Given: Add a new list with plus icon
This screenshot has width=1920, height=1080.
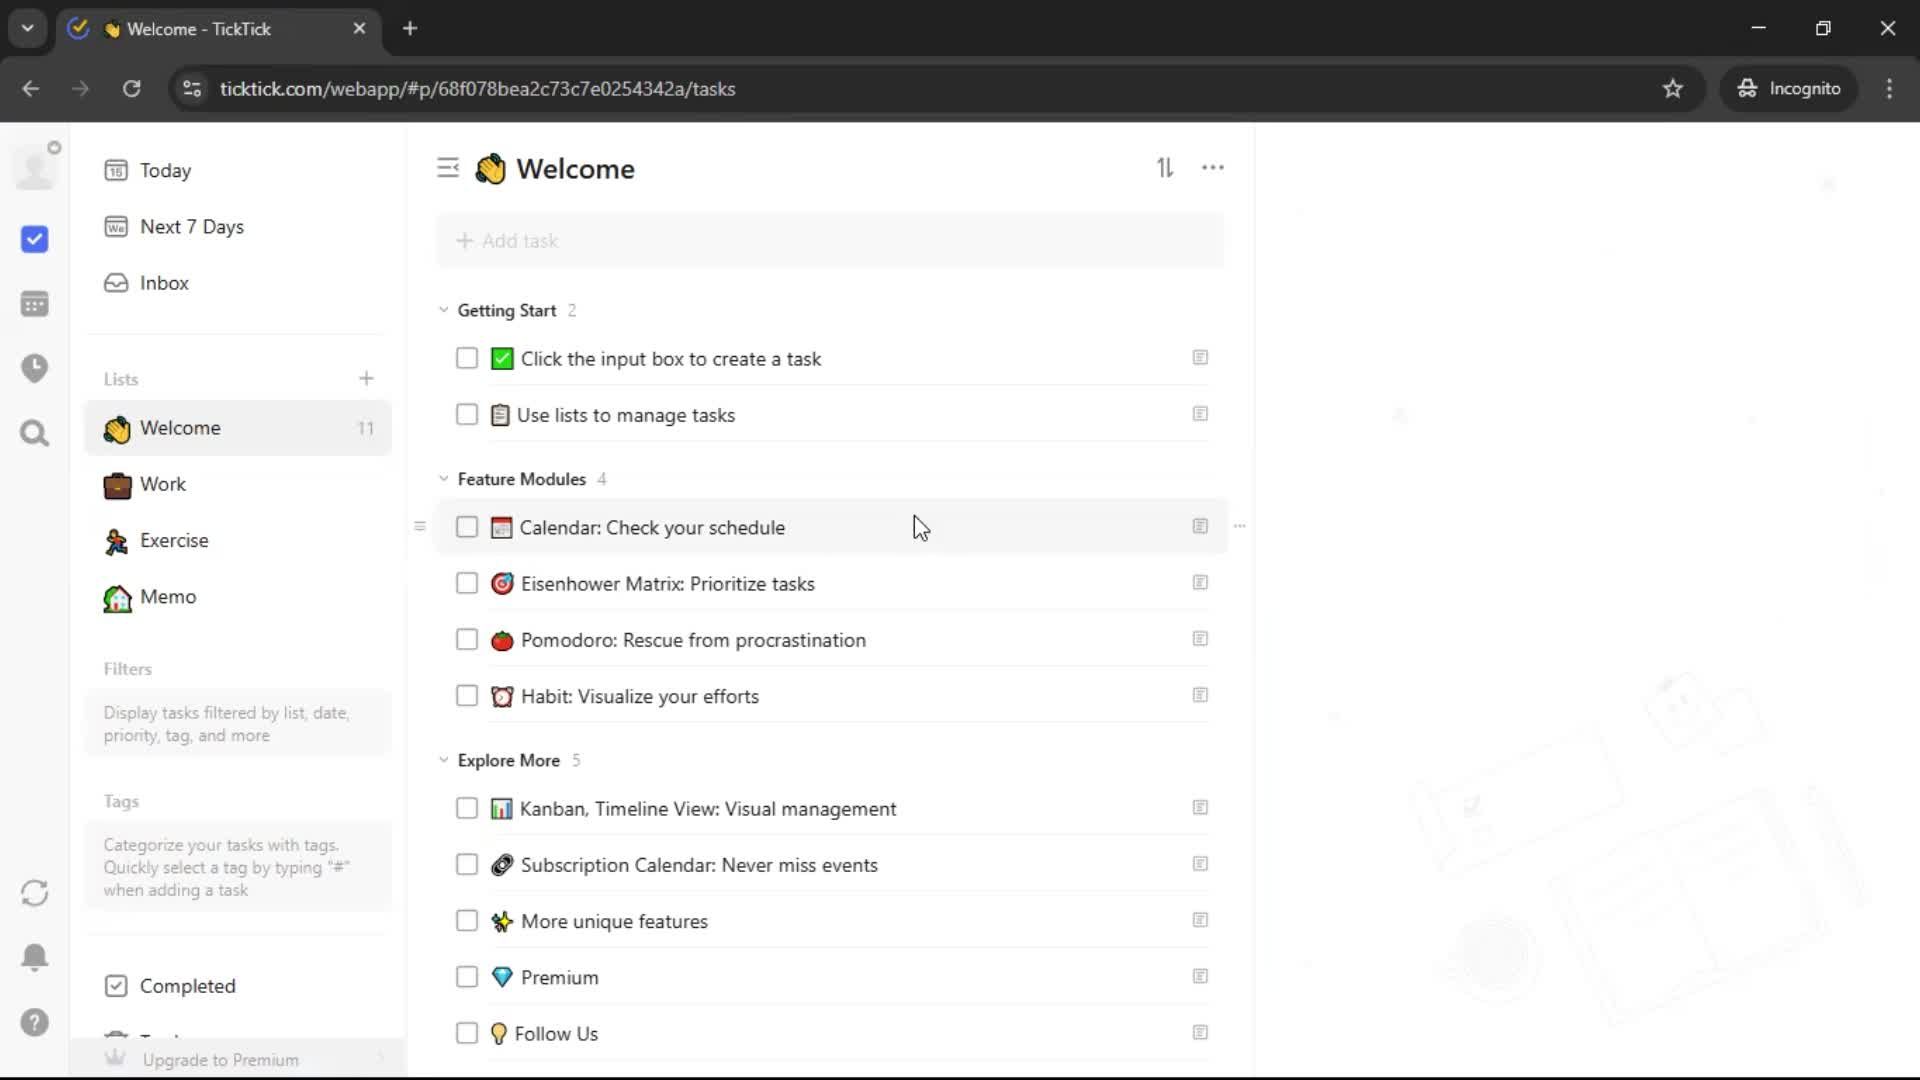Looking at the screenshot, I should [x=366, y=379].
